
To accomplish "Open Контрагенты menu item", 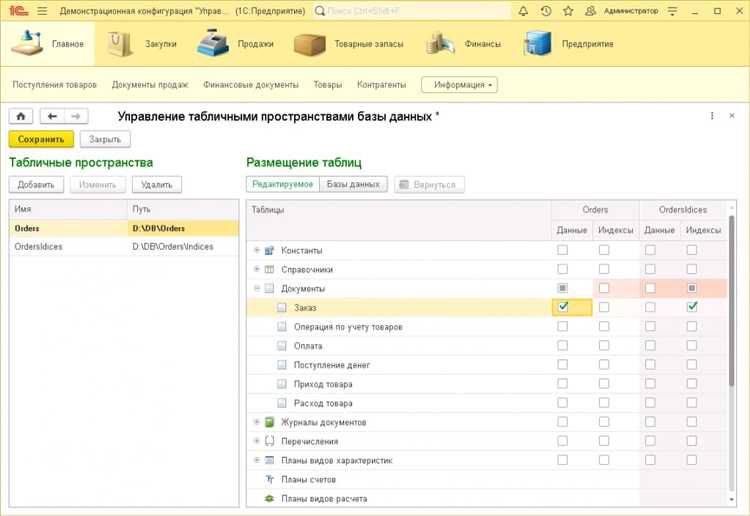I will pos(381,85).
